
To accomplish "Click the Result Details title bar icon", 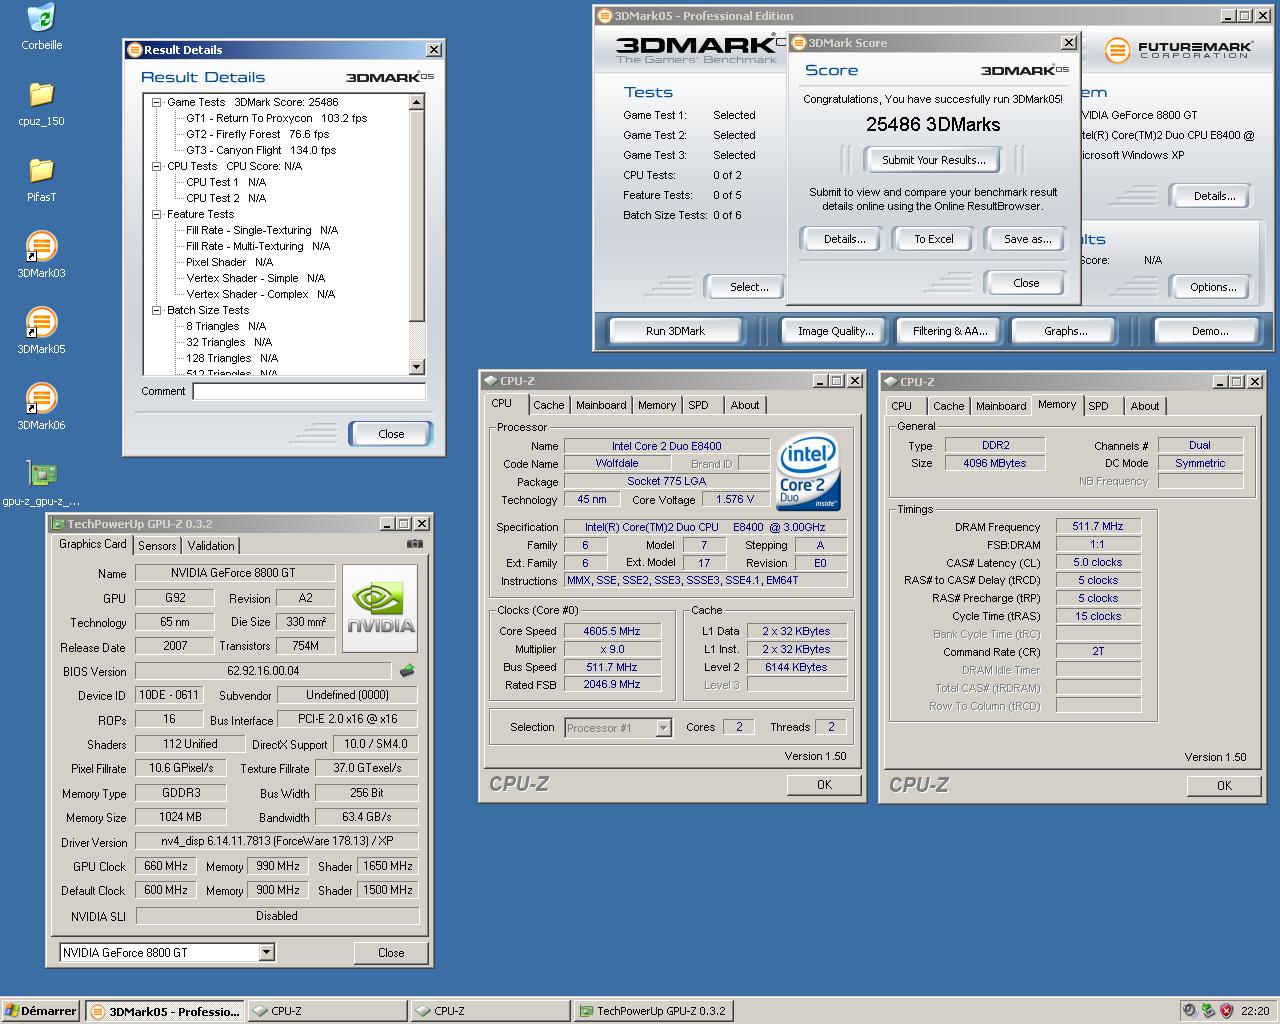I will pos(134,49).
